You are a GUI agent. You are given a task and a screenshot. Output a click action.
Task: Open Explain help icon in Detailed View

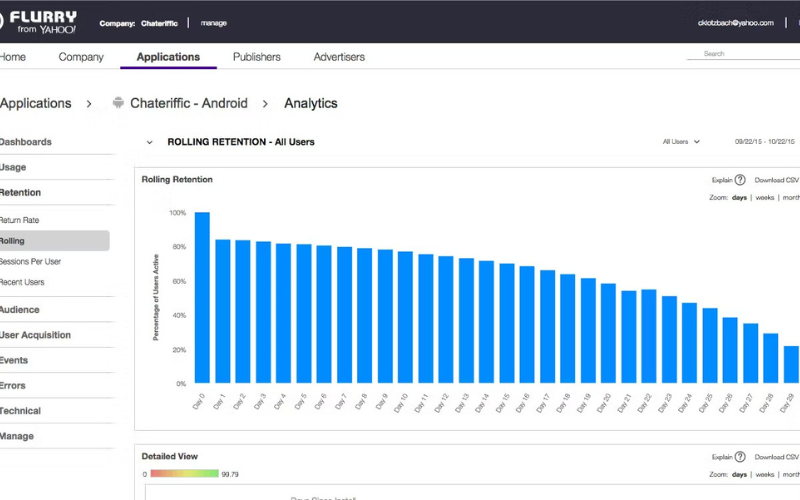pos(740,457)
